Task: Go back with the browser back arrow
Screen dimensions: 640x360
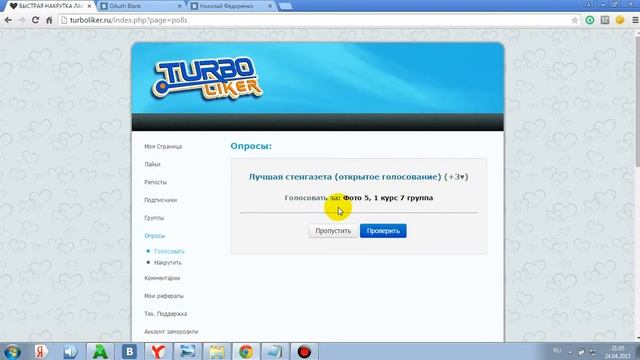Action: (8, 20)
